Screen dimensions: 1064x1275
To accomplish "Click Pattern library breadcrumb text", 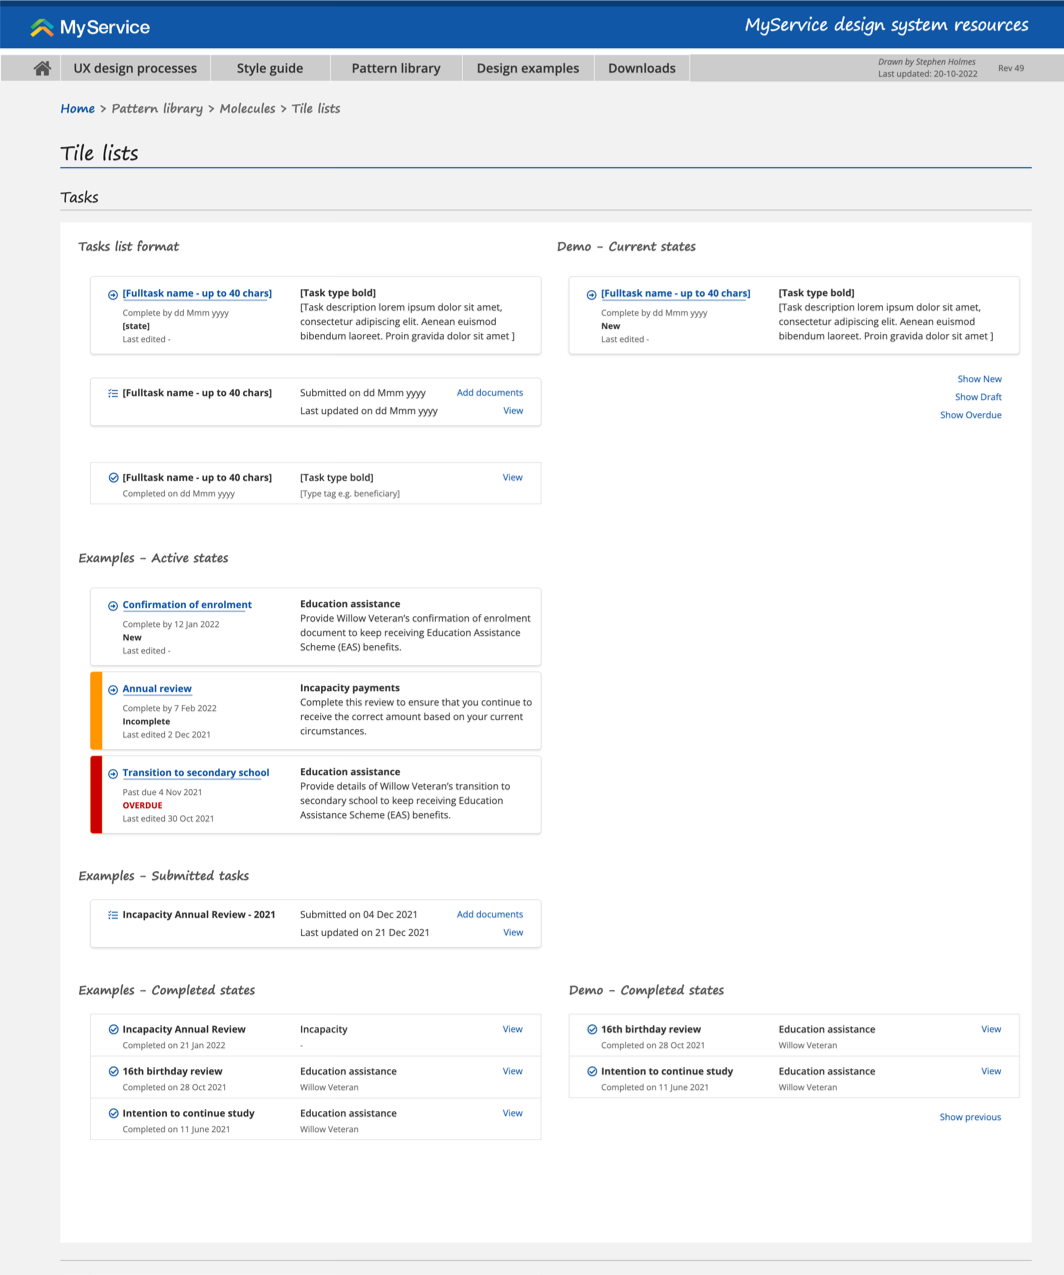I will [x=157, y=108].
